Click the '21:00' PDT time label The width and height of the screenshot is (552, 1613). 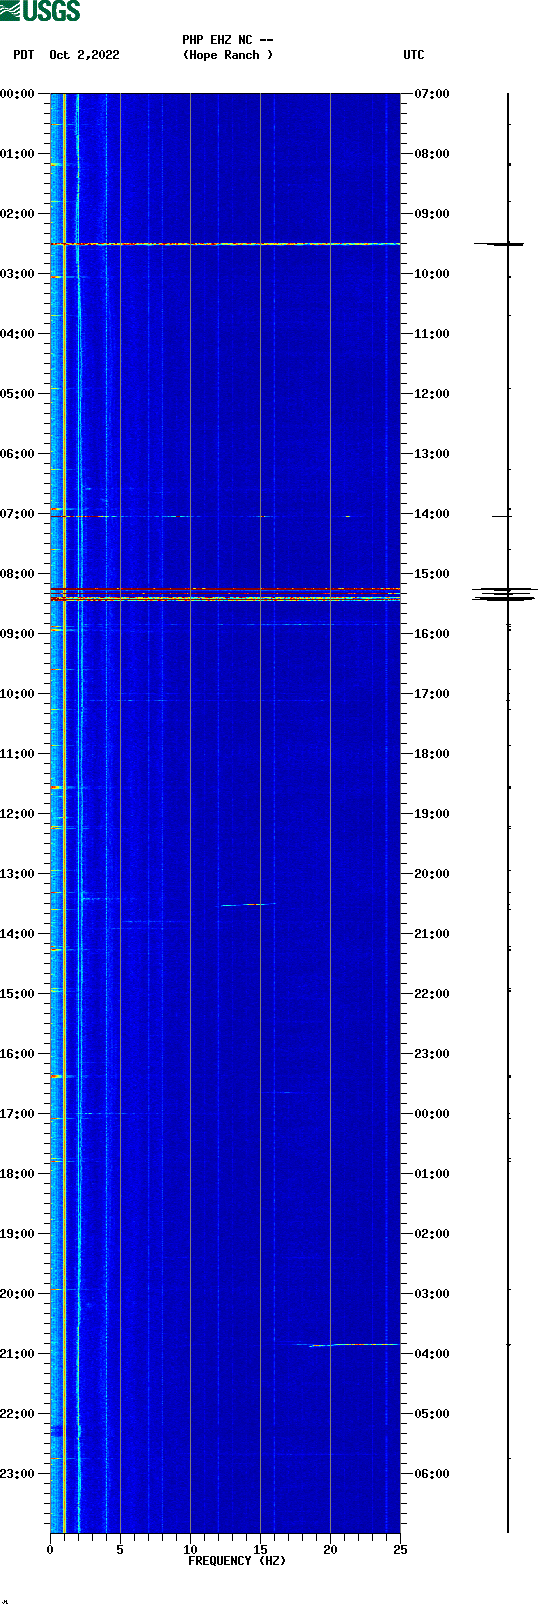[18, 1354]
